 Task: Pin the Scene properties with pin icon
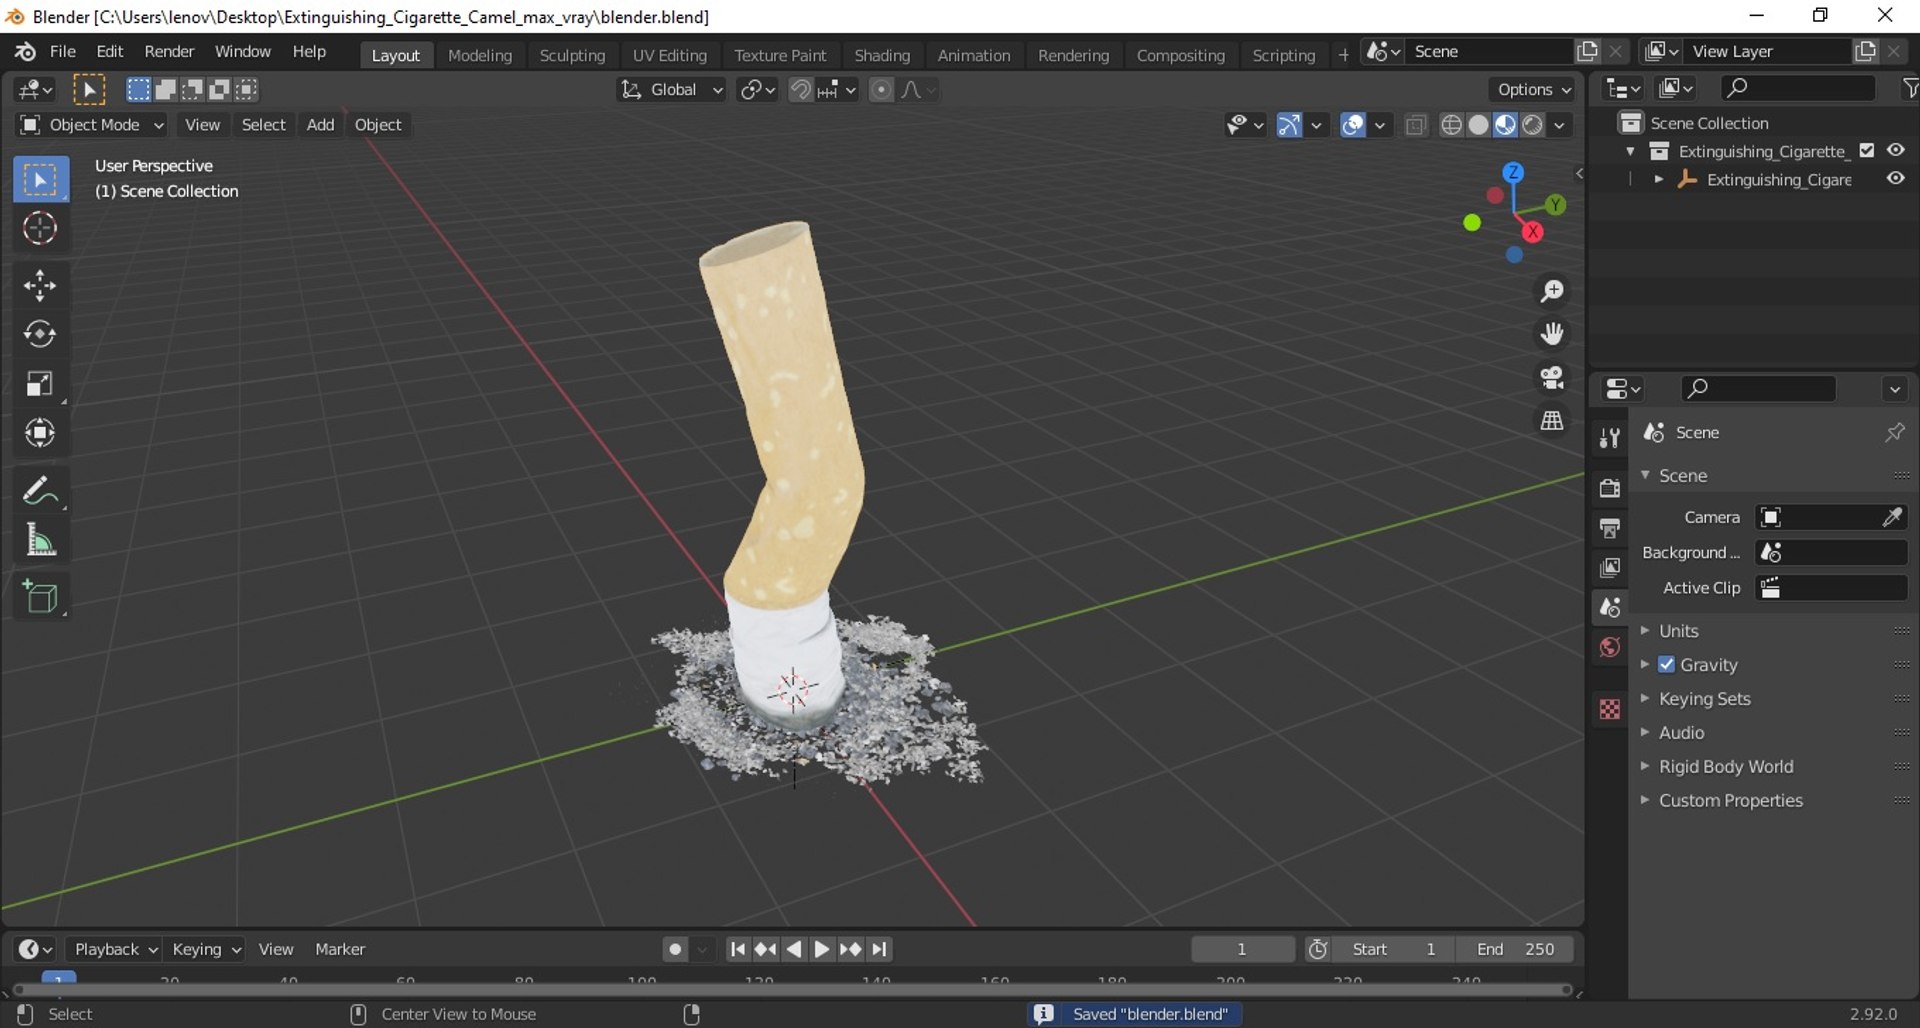[1894, 432]
